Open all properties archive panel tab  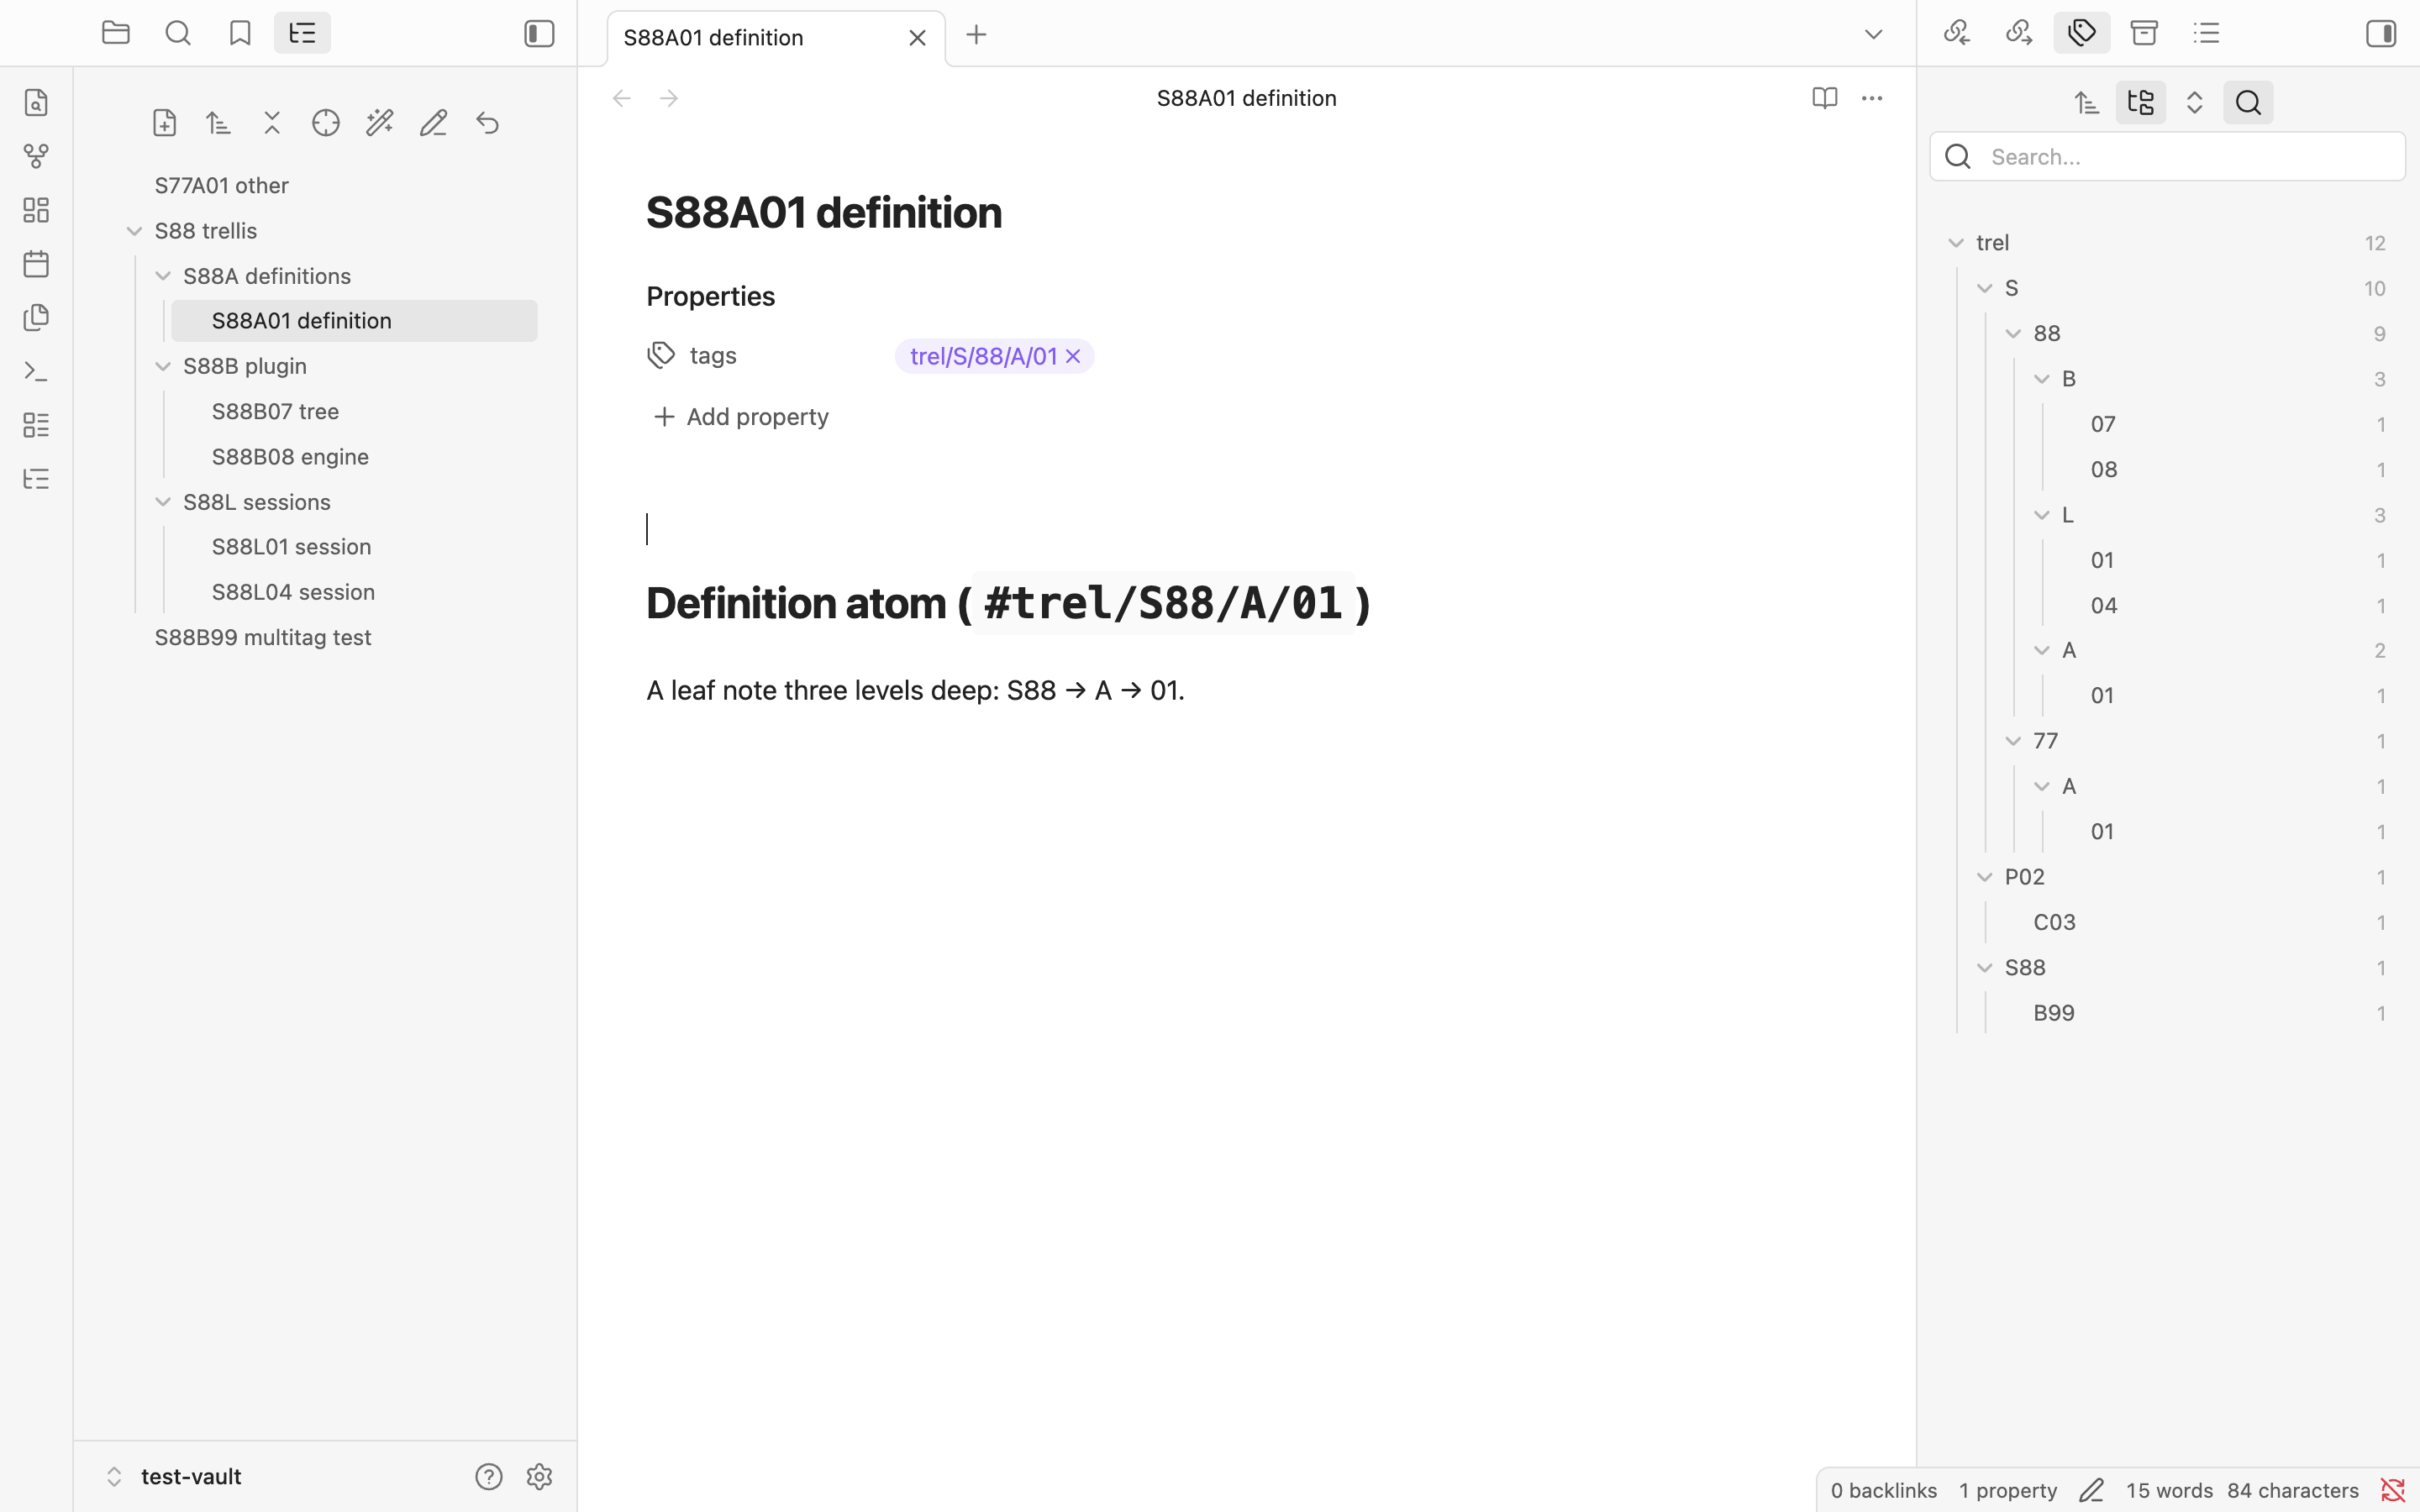tap(2144, 33)
